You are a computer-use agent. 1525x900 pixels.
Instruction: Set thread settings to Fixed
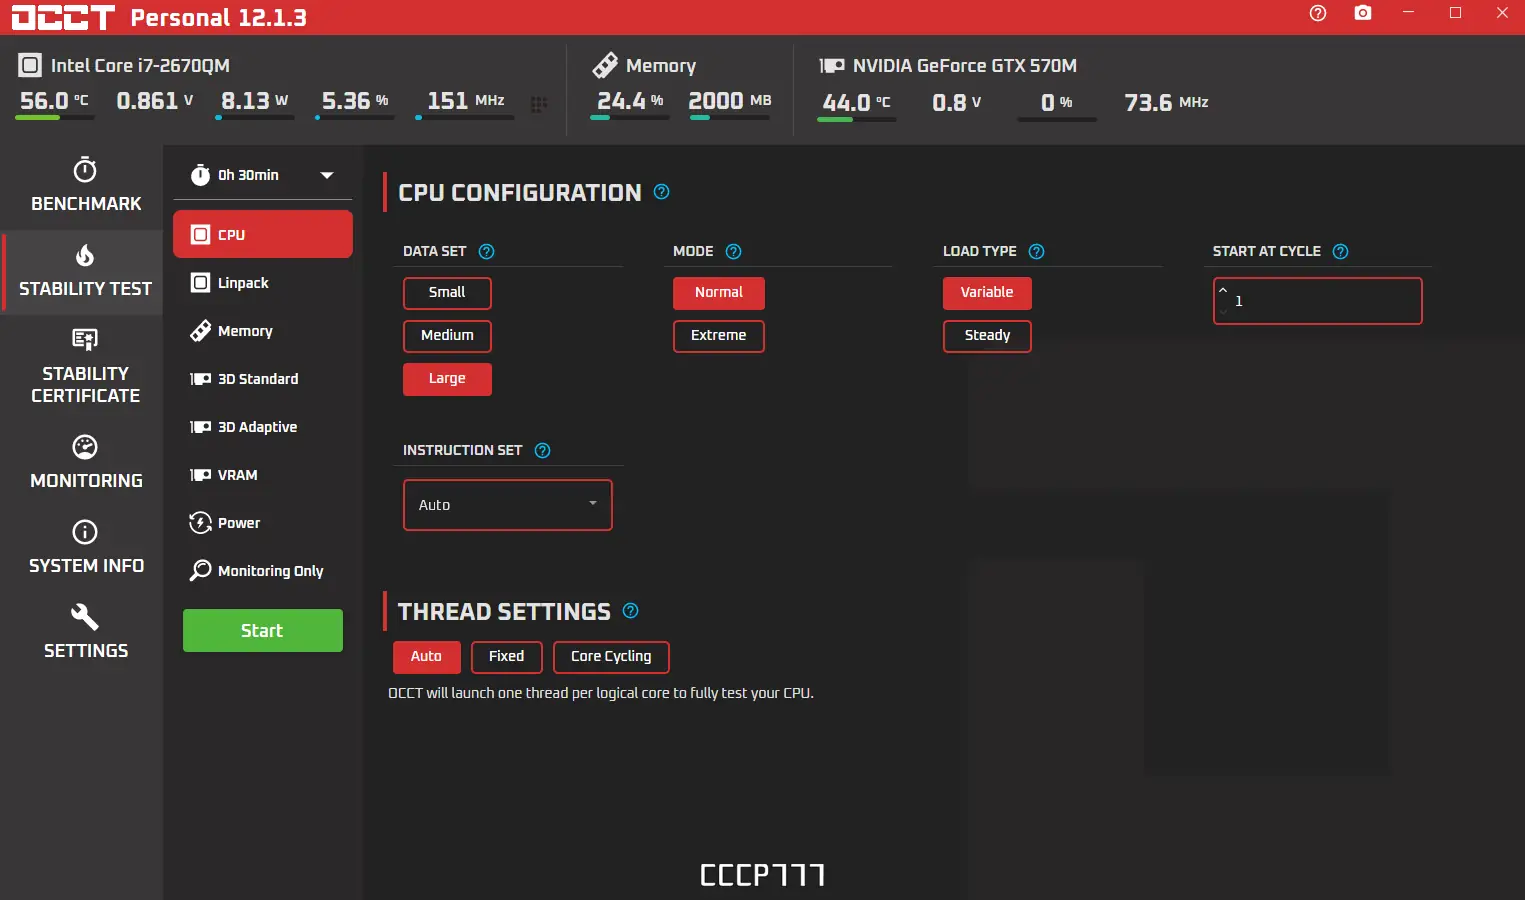pyautogui.click(x=506, y=657)
